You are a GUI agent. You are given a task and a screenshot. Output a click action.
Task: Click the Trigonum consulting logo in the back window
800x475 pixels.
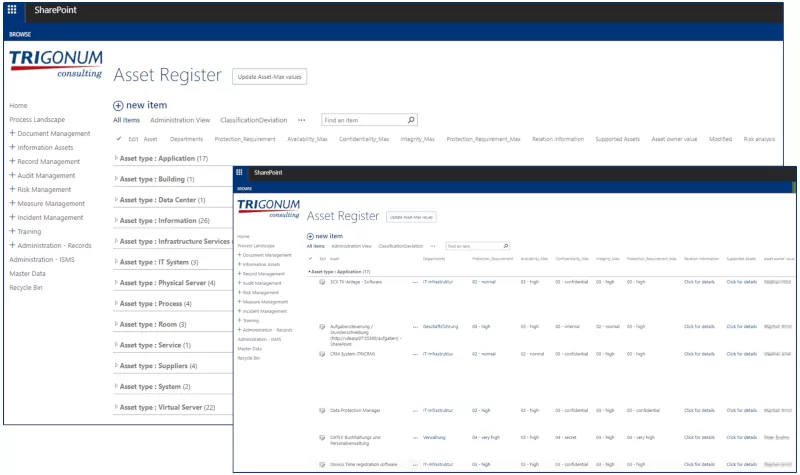(56, 64)
